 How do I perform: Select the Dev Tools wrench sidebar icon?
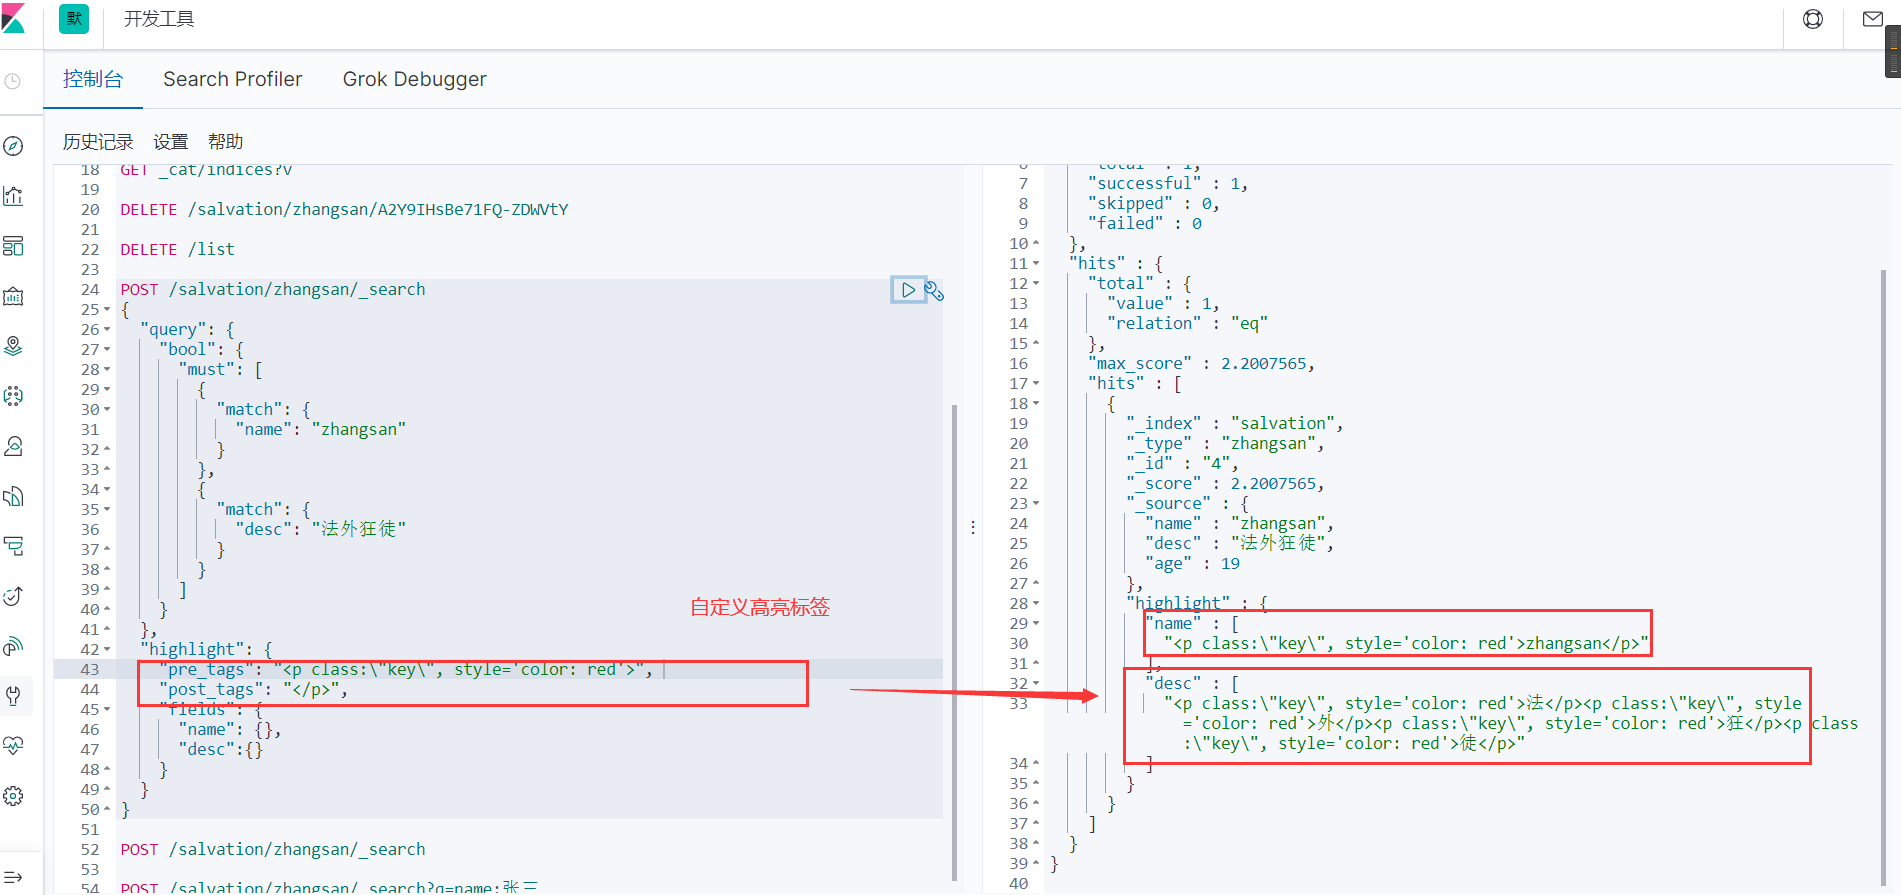pos(14,696)
